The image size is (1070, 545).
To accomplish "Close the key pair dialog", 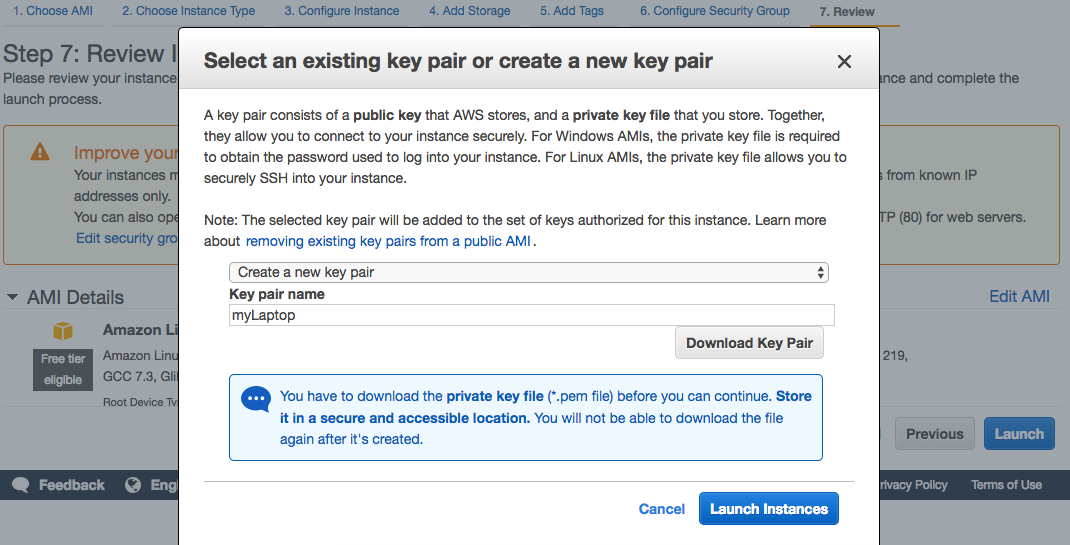I will tap(844, 62).
